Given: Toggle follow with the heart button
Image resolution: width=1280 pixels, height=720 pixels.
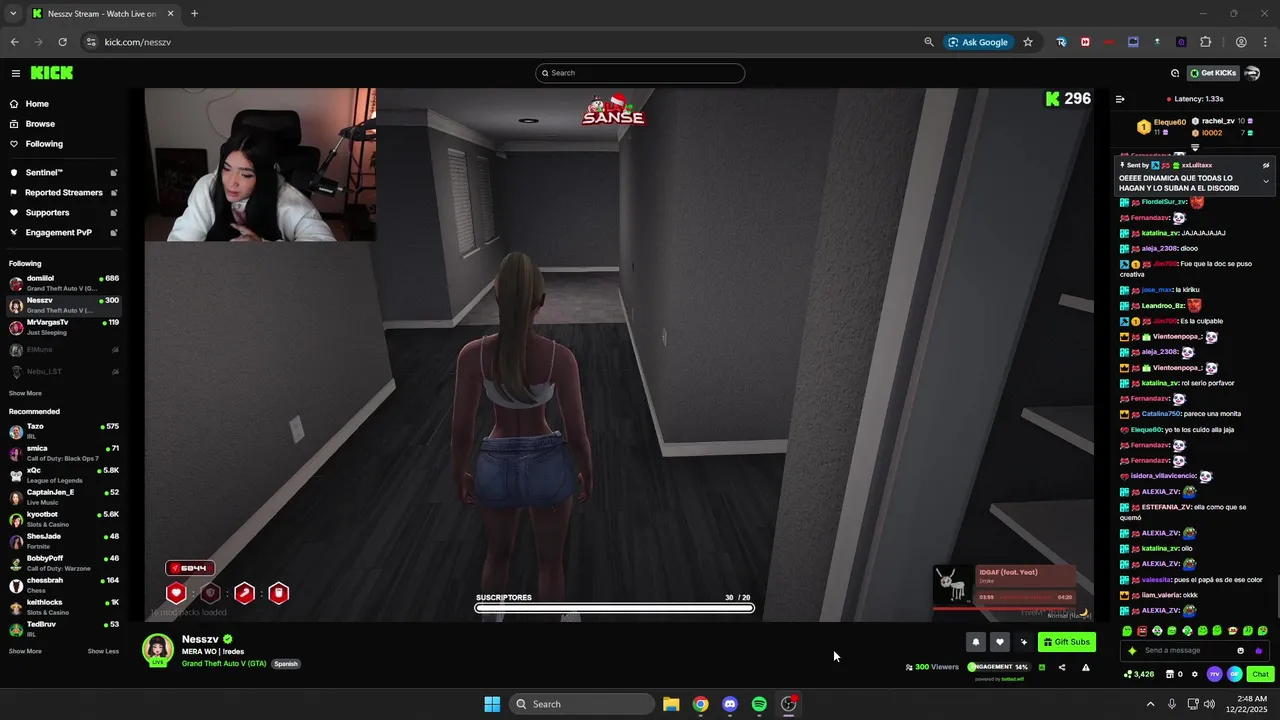Looking at the screenshot, I should click(999, 642).
